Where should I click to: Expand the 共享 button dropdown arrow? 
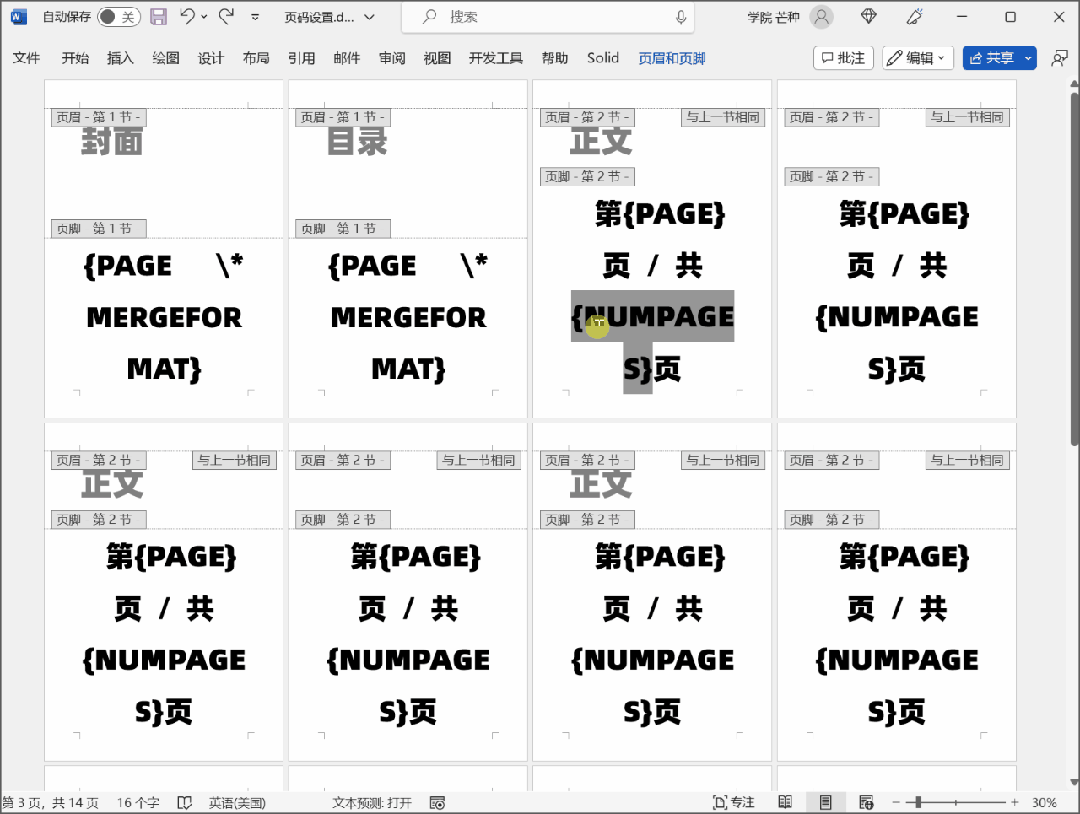click(x=1028, y=58)
